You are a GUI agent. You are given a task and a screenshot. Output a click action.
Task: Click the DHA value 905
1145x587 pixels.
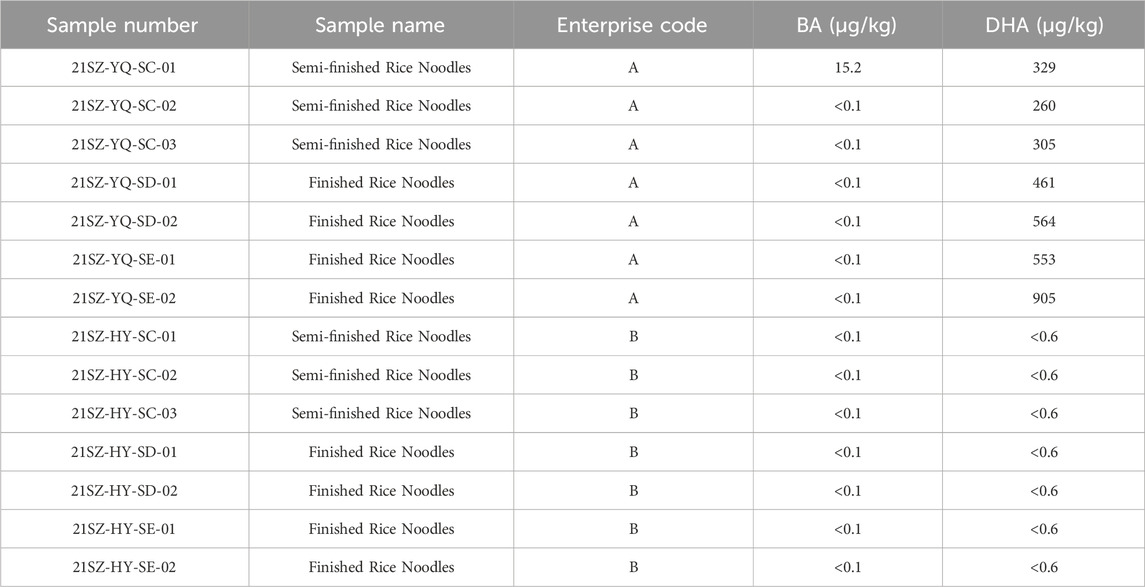(1044, 298)
